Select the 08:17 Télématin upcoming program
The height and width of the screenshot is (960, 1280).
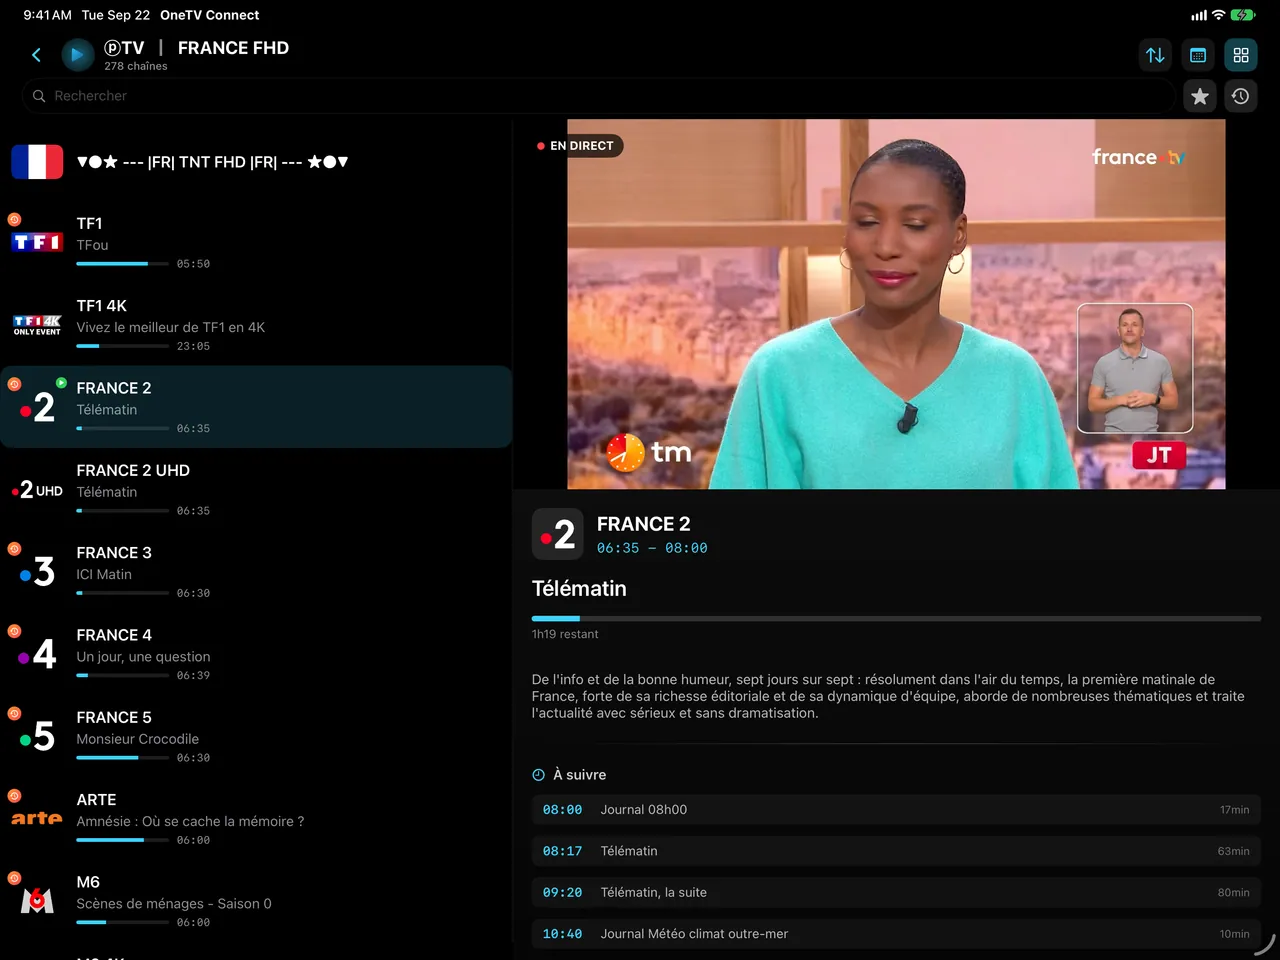896,851
